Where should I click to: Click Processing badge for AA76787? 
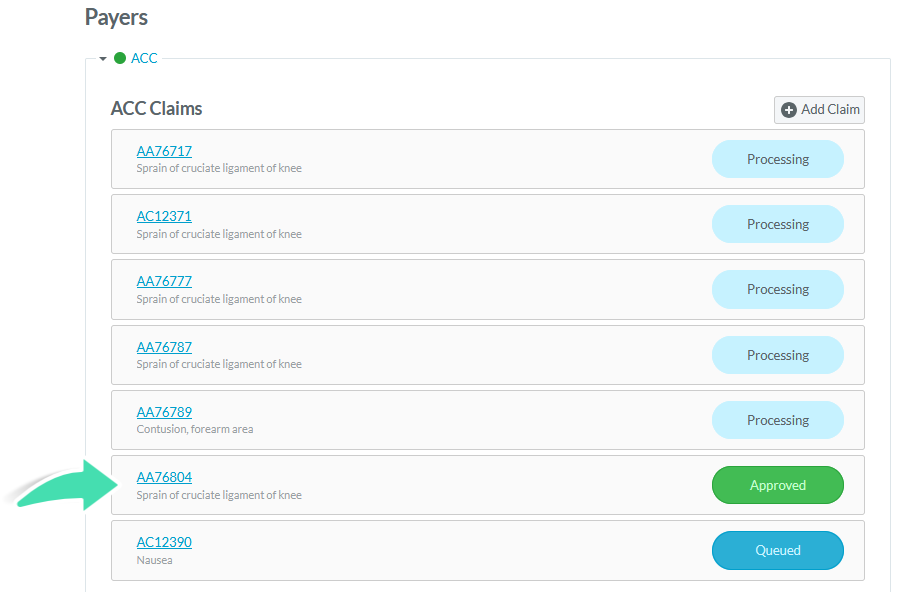pos(777,355)
